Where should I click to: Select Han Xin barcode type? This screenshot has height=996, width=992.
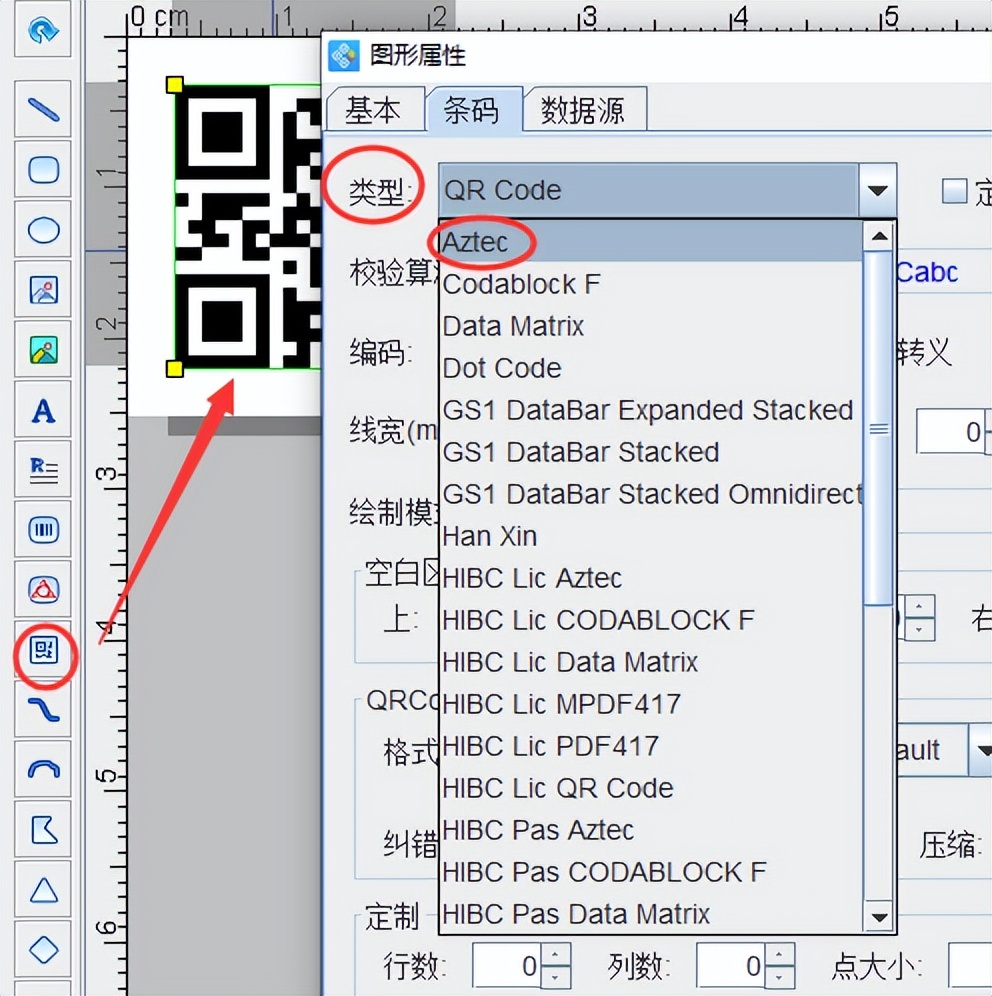[x=652, y=535]
